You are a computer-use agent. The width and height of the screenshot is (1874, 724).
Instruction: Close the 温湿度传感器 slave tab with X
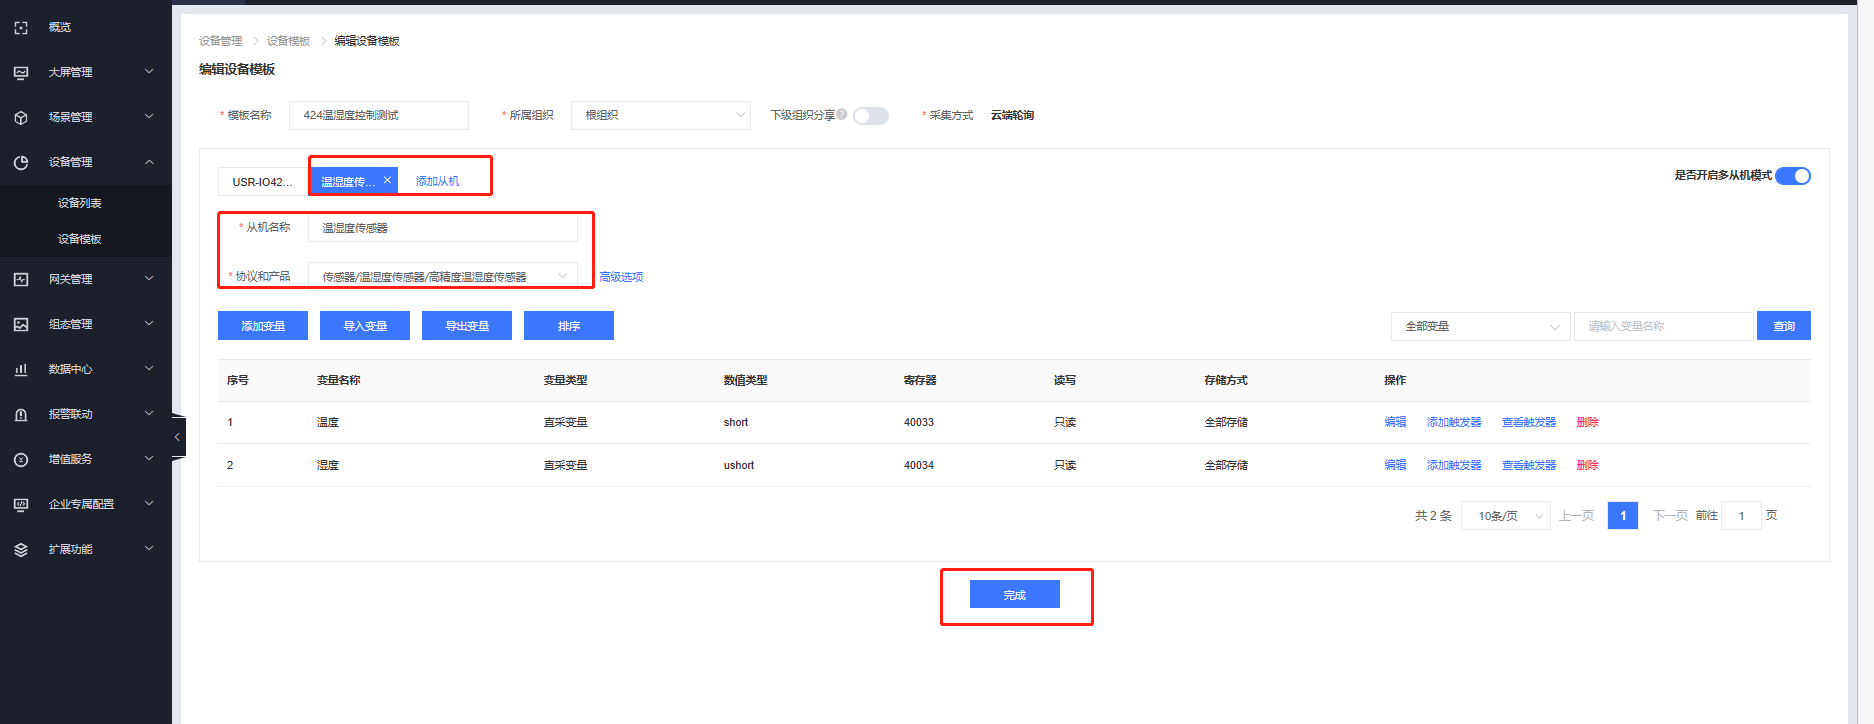tap(387, 180)
